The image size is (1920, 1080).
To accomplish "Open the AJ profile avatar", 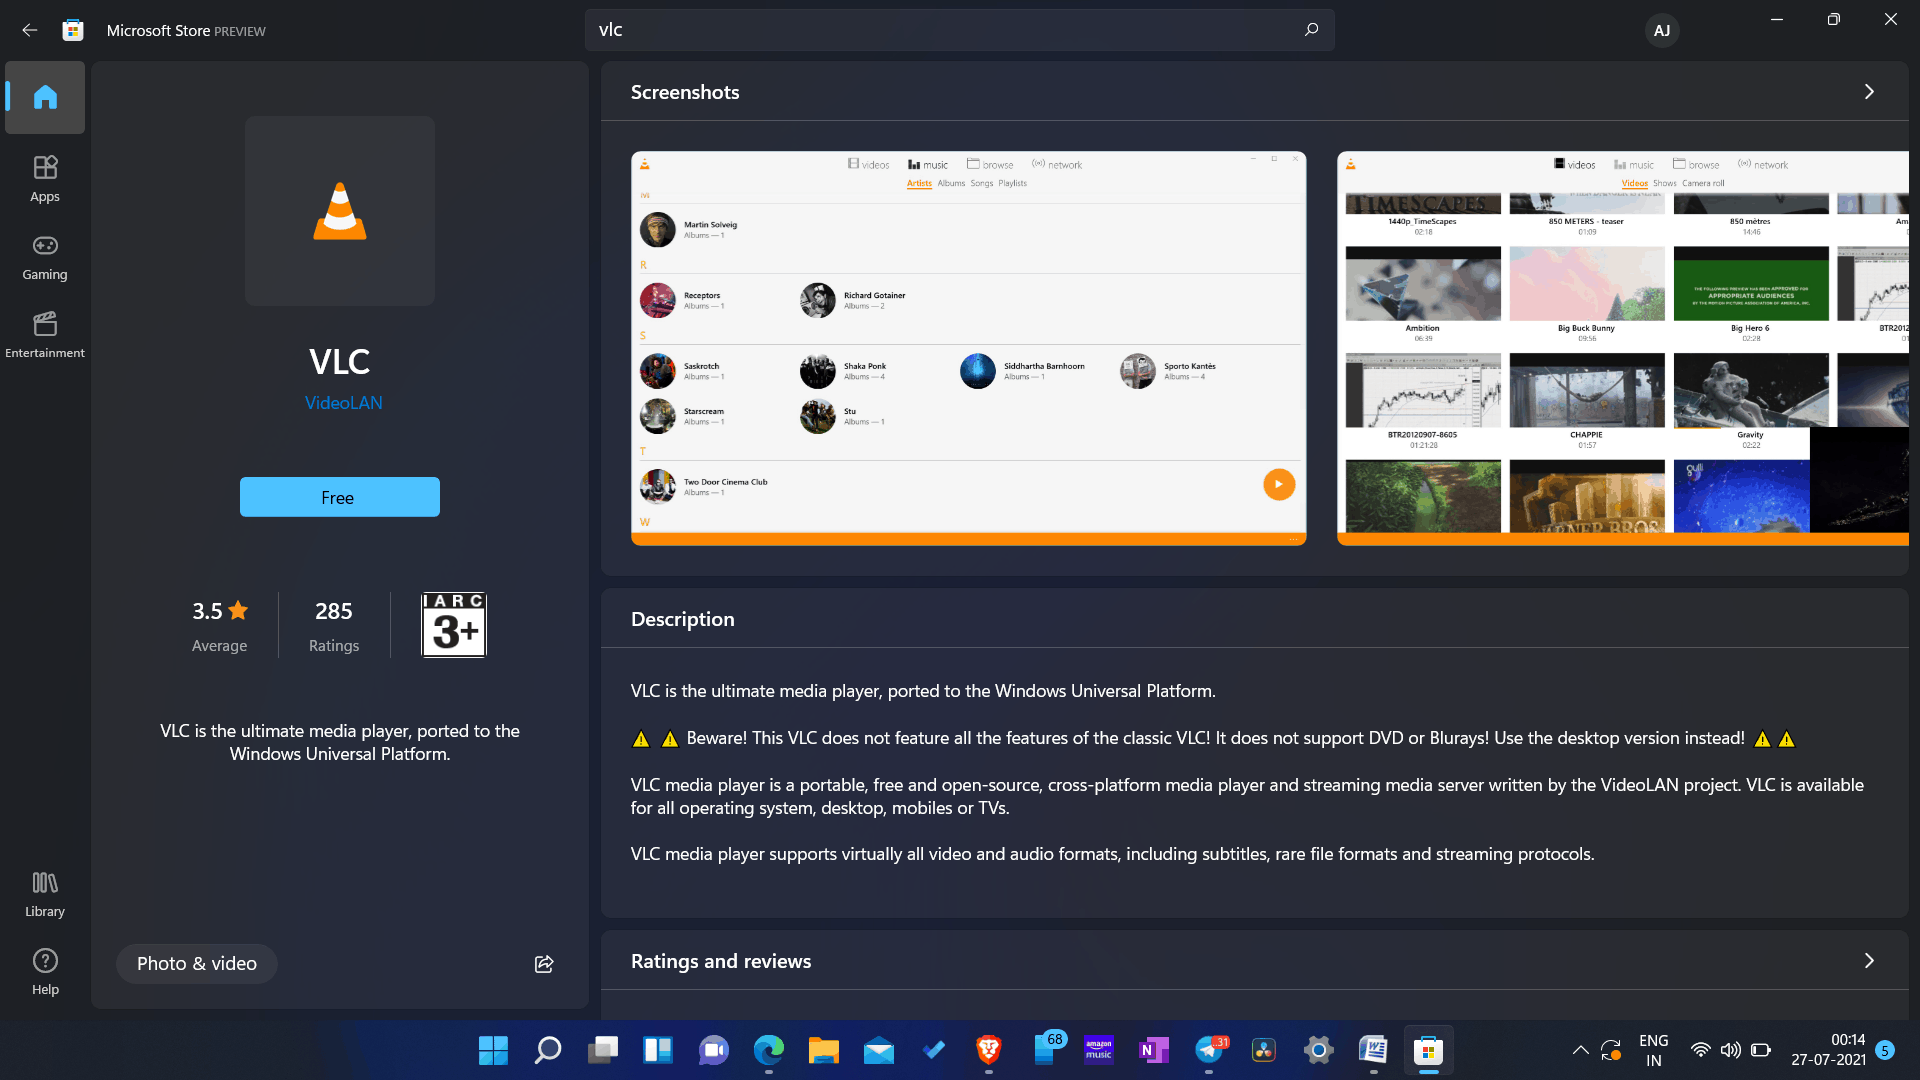I will tap(1661, 30).
